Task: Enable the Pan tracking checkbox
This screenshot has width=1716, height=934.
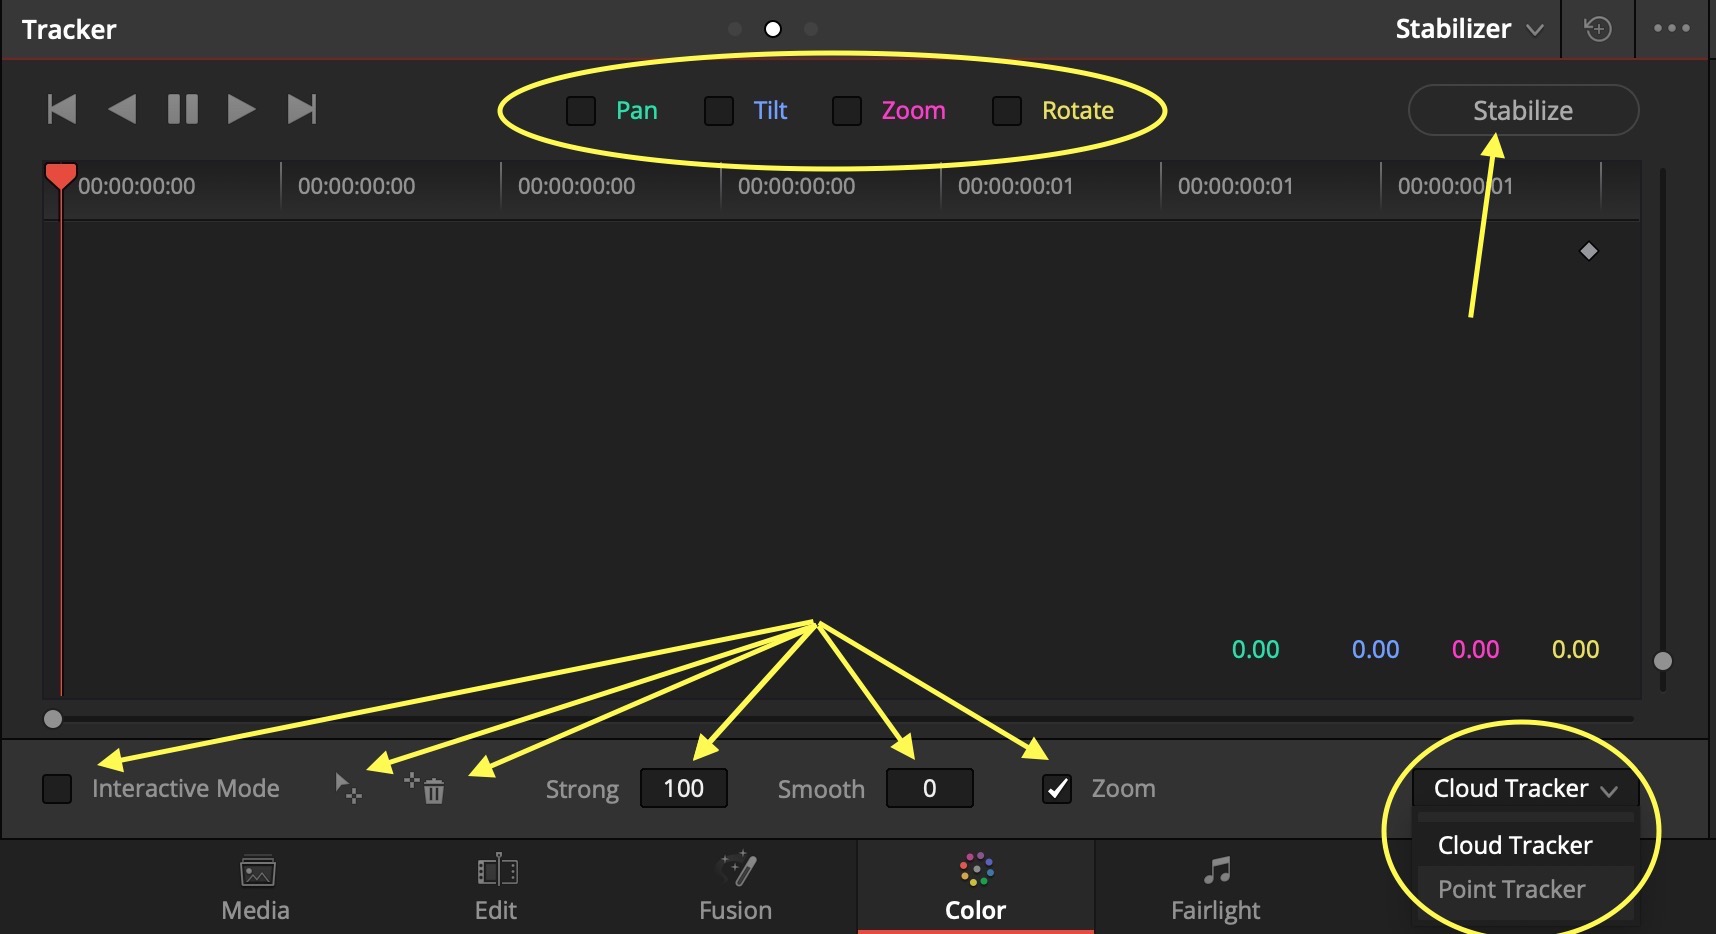Action: [x=581, y=111]
